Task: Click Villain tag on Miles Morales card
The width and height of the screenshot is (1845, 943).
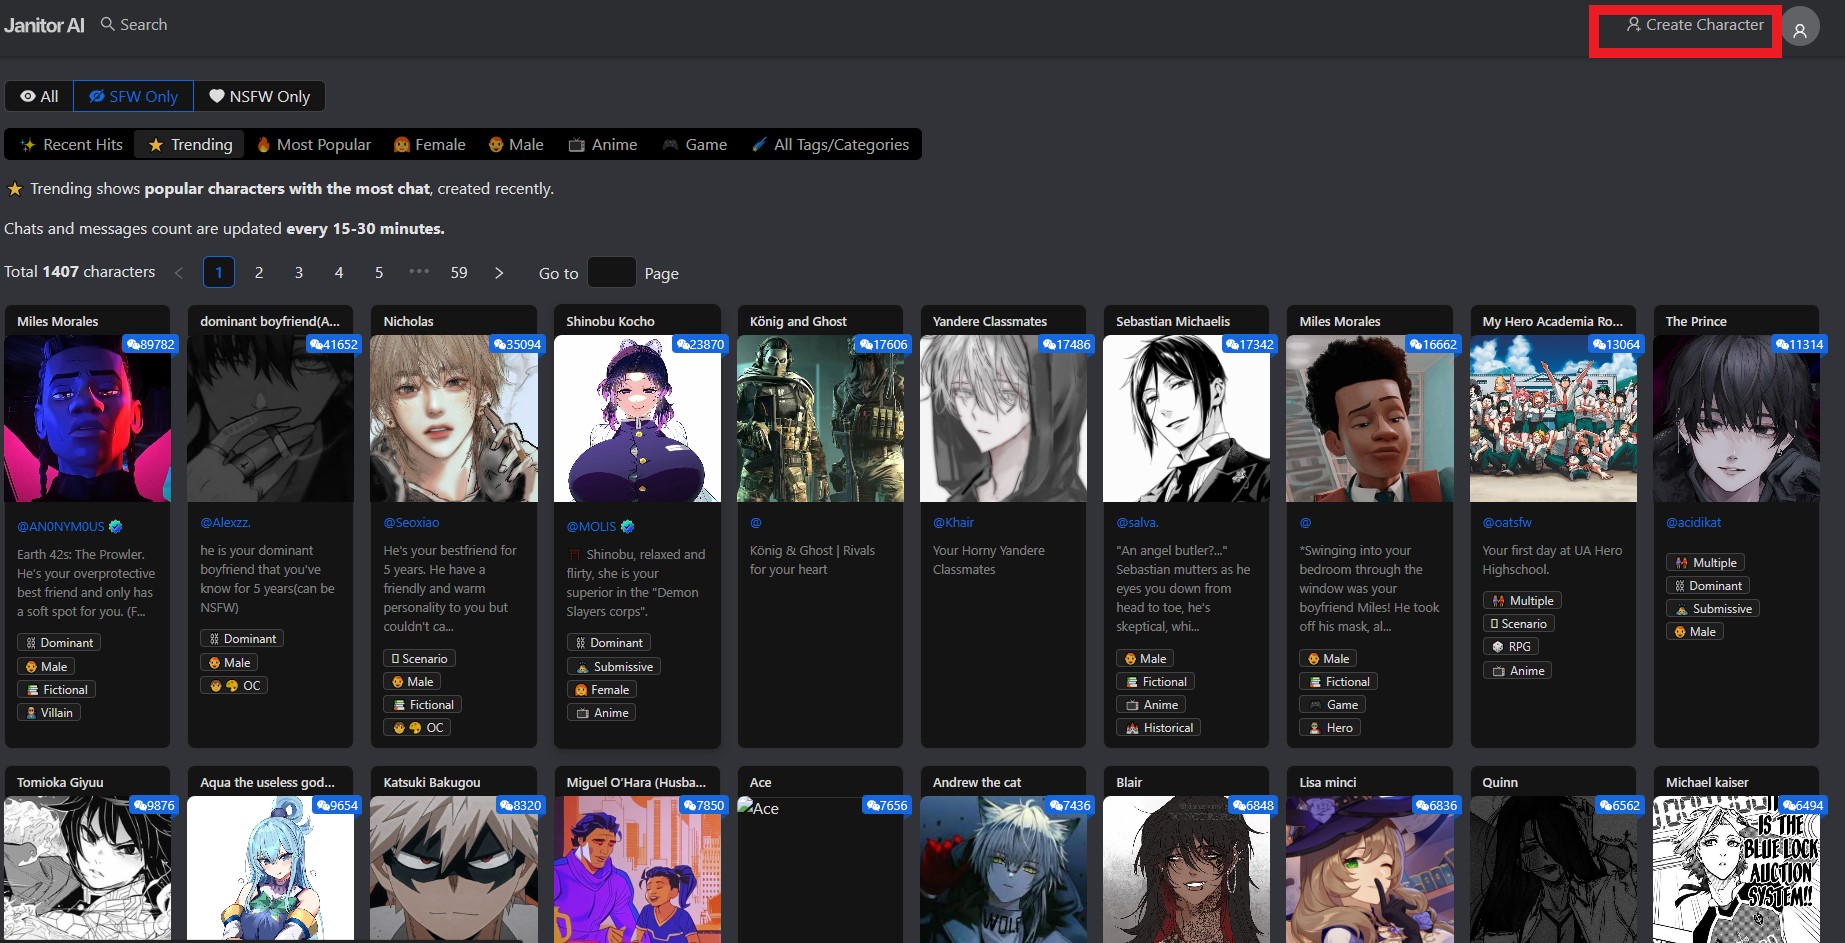Action: (49, 713)
